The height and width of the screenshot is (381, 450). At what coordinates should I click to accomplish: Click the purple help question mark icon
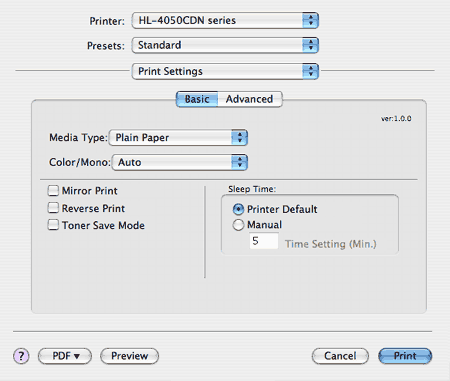pyautogui.click(x=21, y=356)
